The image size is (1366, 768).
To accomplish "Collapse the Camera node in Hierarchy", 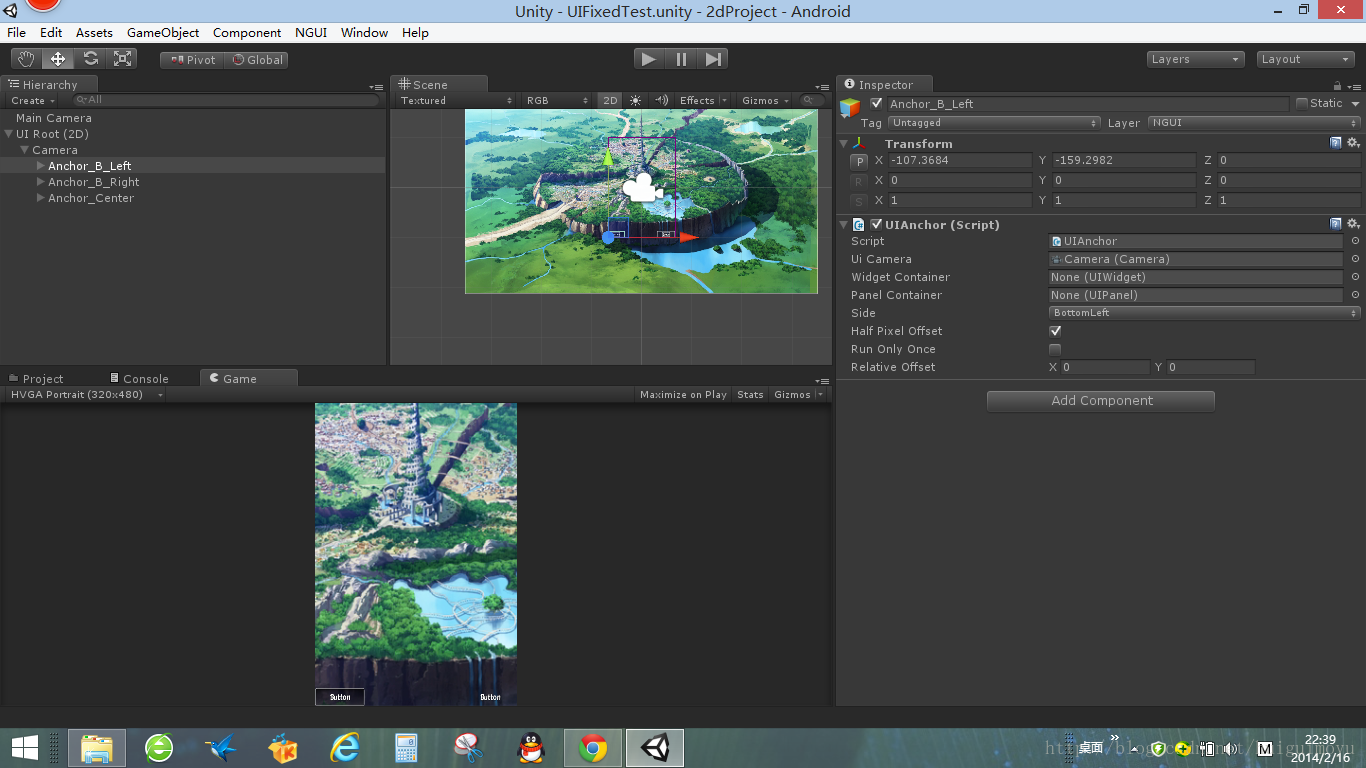I will click(25, 150).
